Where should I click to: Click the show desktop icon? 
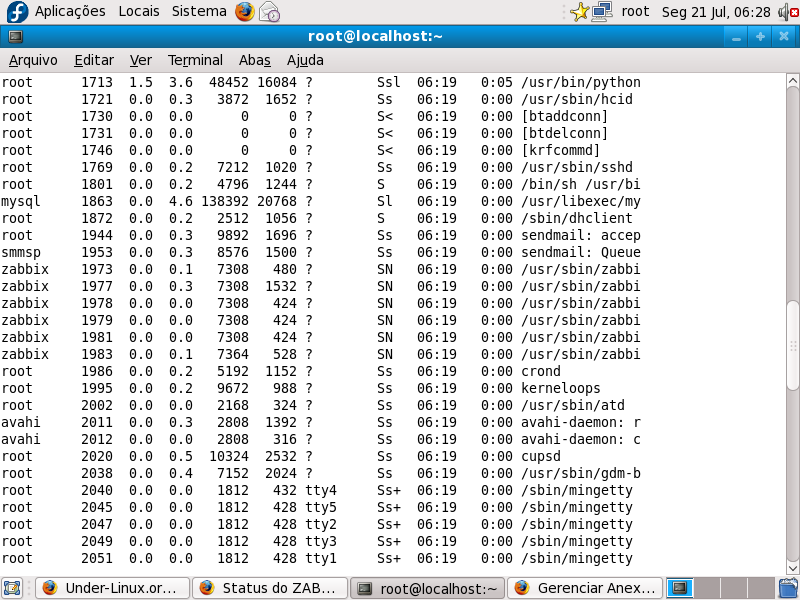(12, 588)
